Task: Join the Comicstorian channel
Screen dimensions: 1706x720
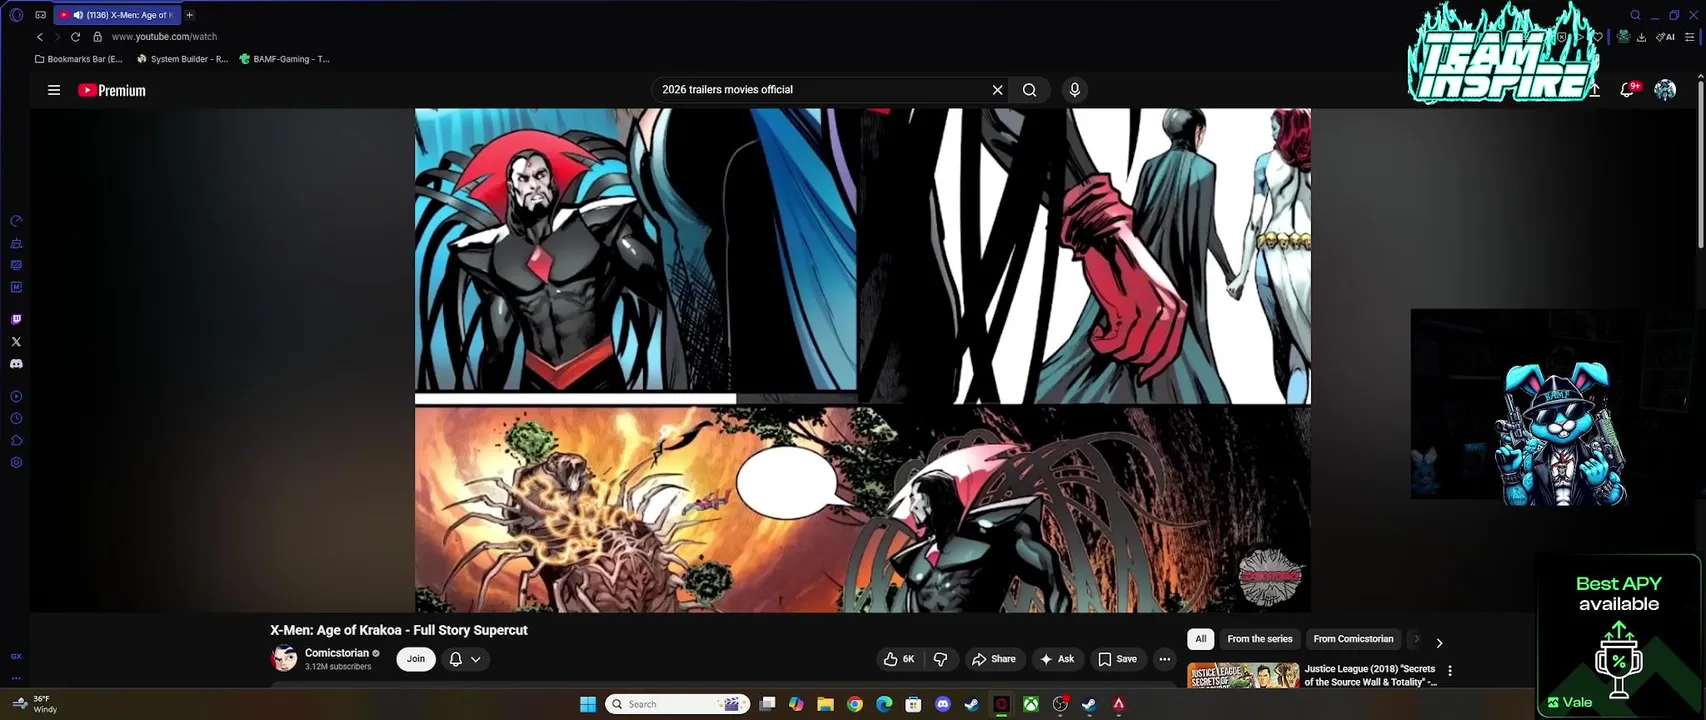Action: 416,659
